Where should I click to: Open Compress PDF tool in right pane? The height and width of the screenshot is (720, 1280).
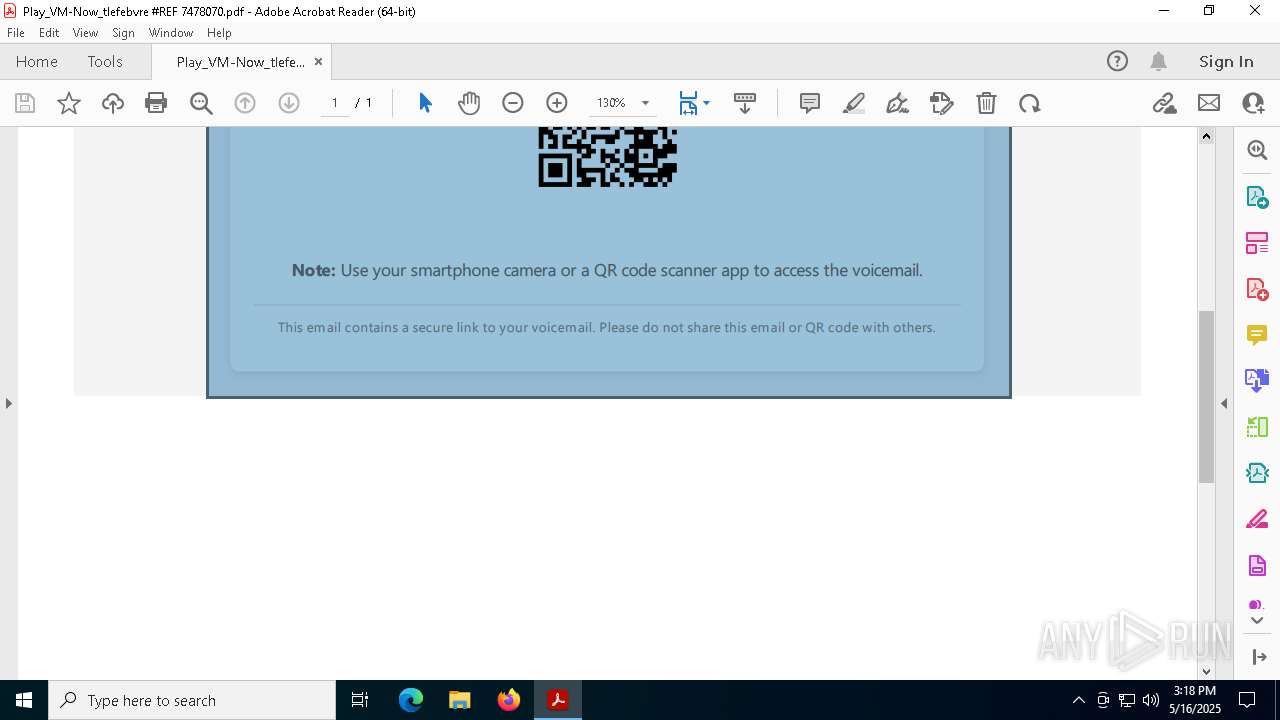pyautogui.click(x=1257, y=473)
